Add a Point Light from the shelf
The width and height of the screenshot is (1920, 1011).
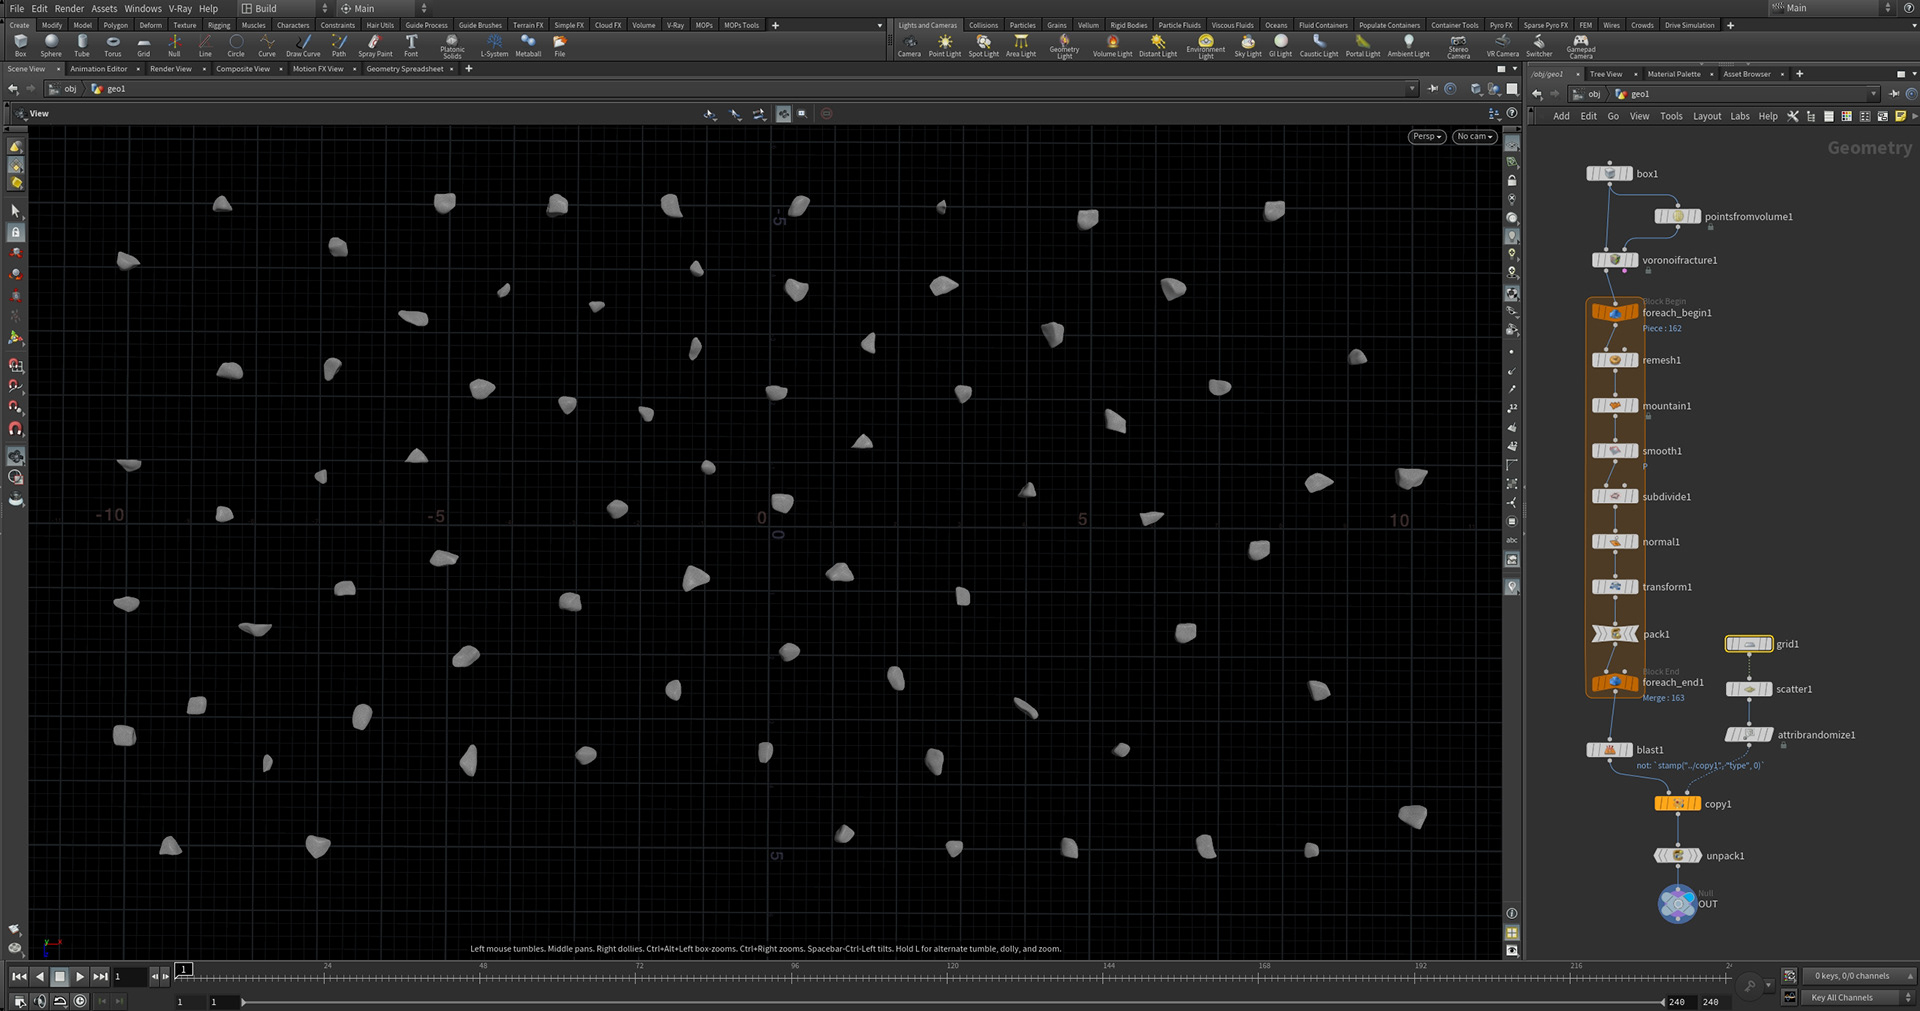click(x=945, y=46)
